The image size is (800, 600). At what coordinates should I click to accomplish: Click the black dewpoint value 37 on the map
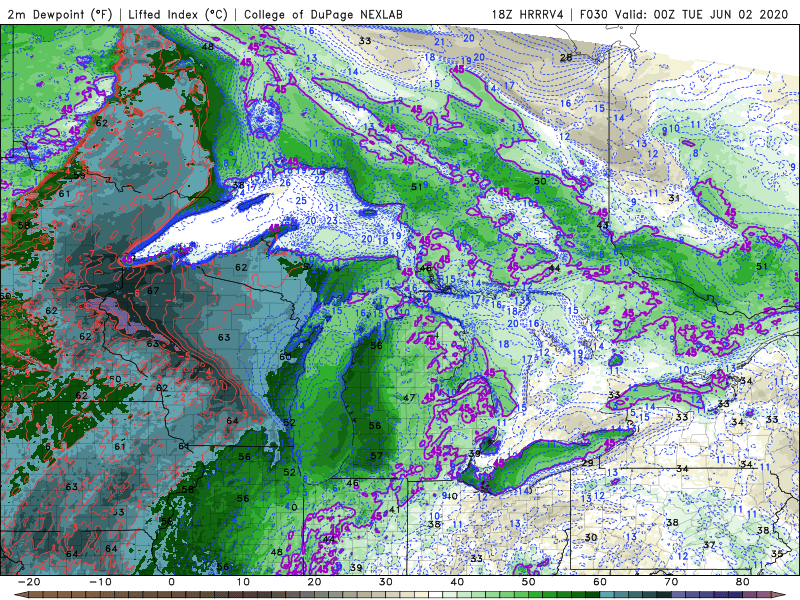[709, 545]
